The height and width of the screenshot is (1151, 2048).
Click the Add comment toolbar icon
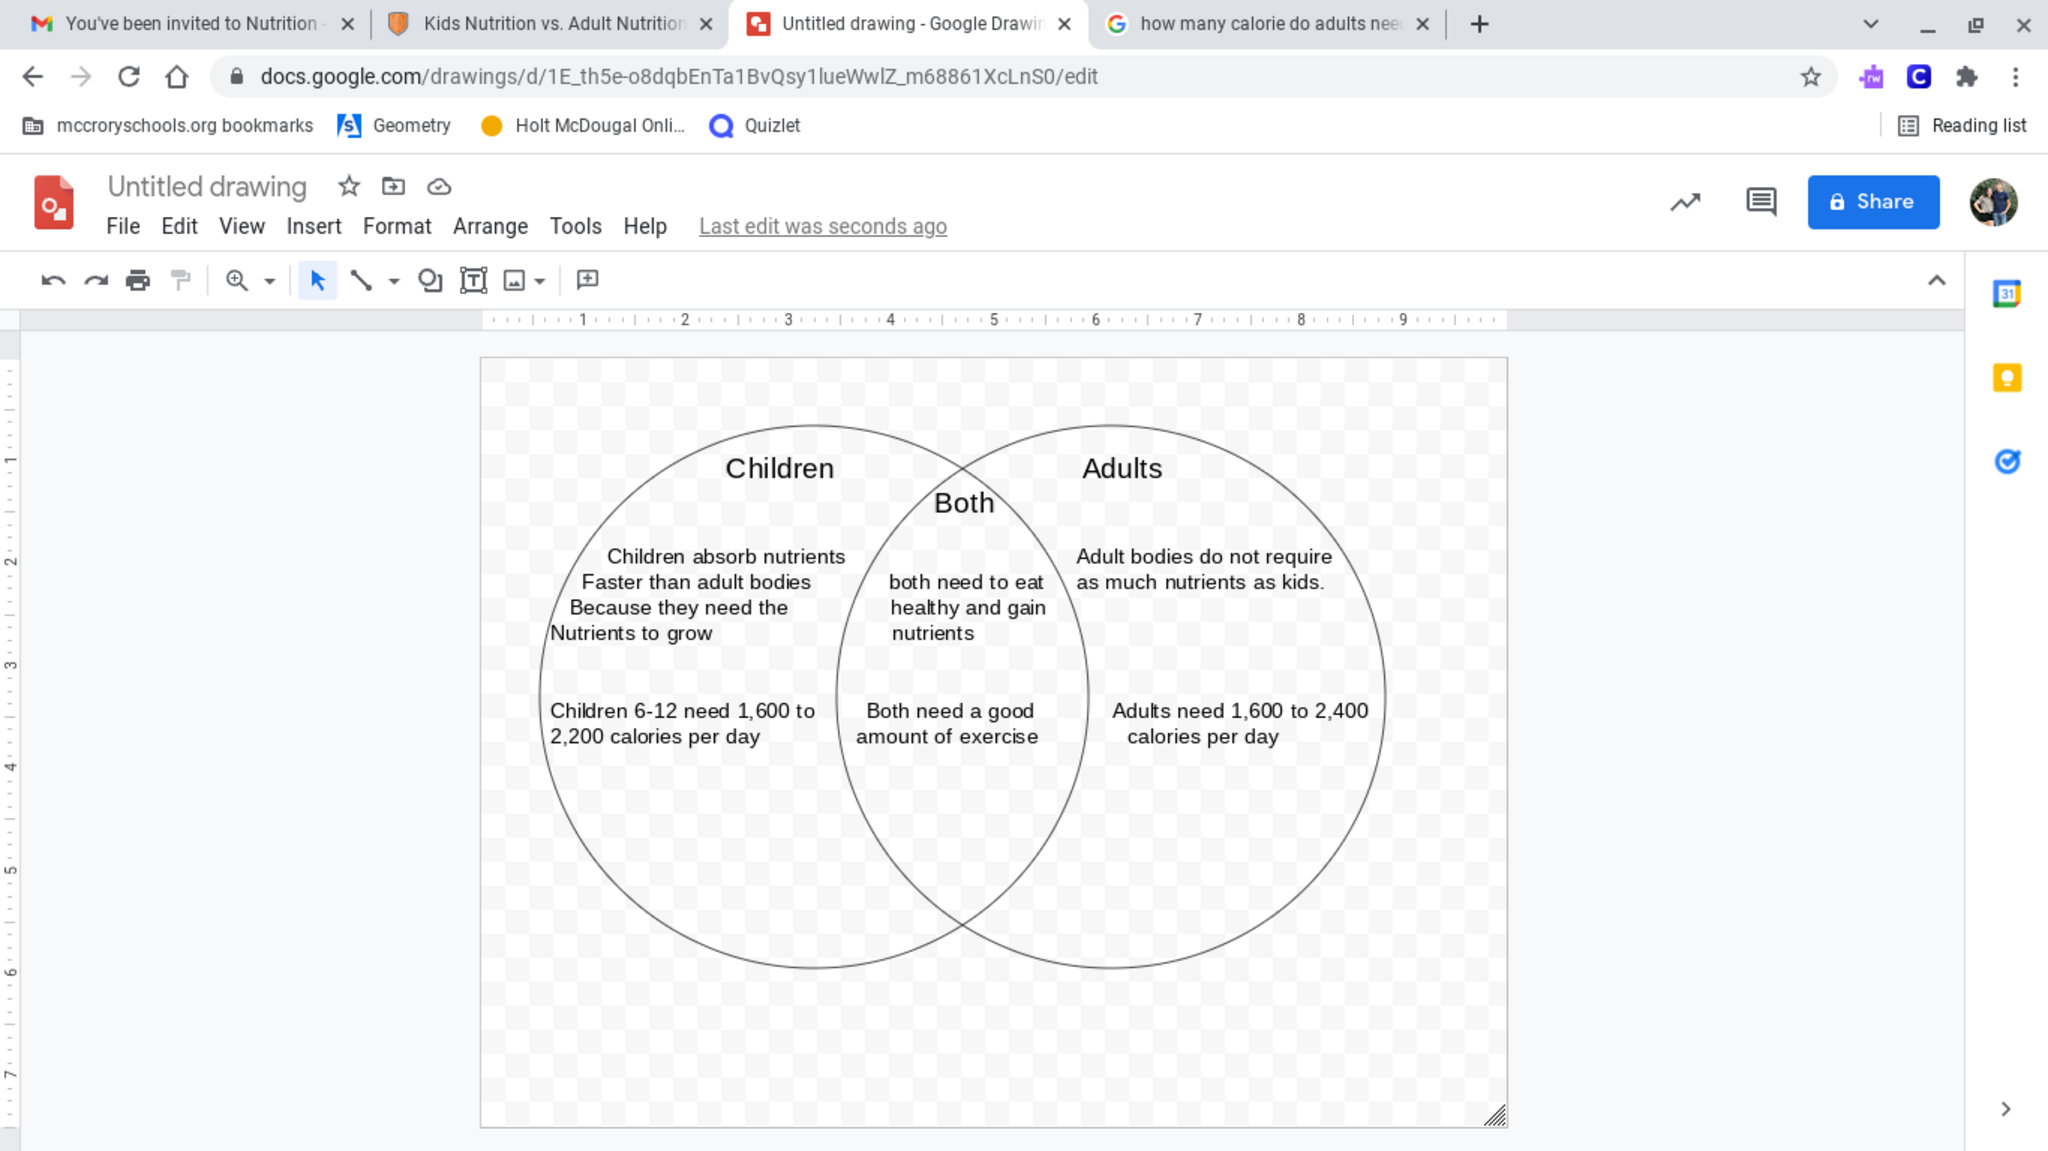click(588, 280)
